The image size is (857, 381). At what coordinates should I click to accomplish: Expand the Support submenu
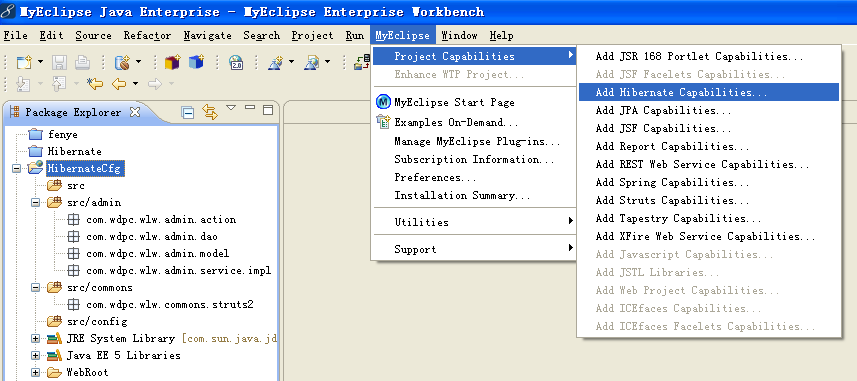474,249
